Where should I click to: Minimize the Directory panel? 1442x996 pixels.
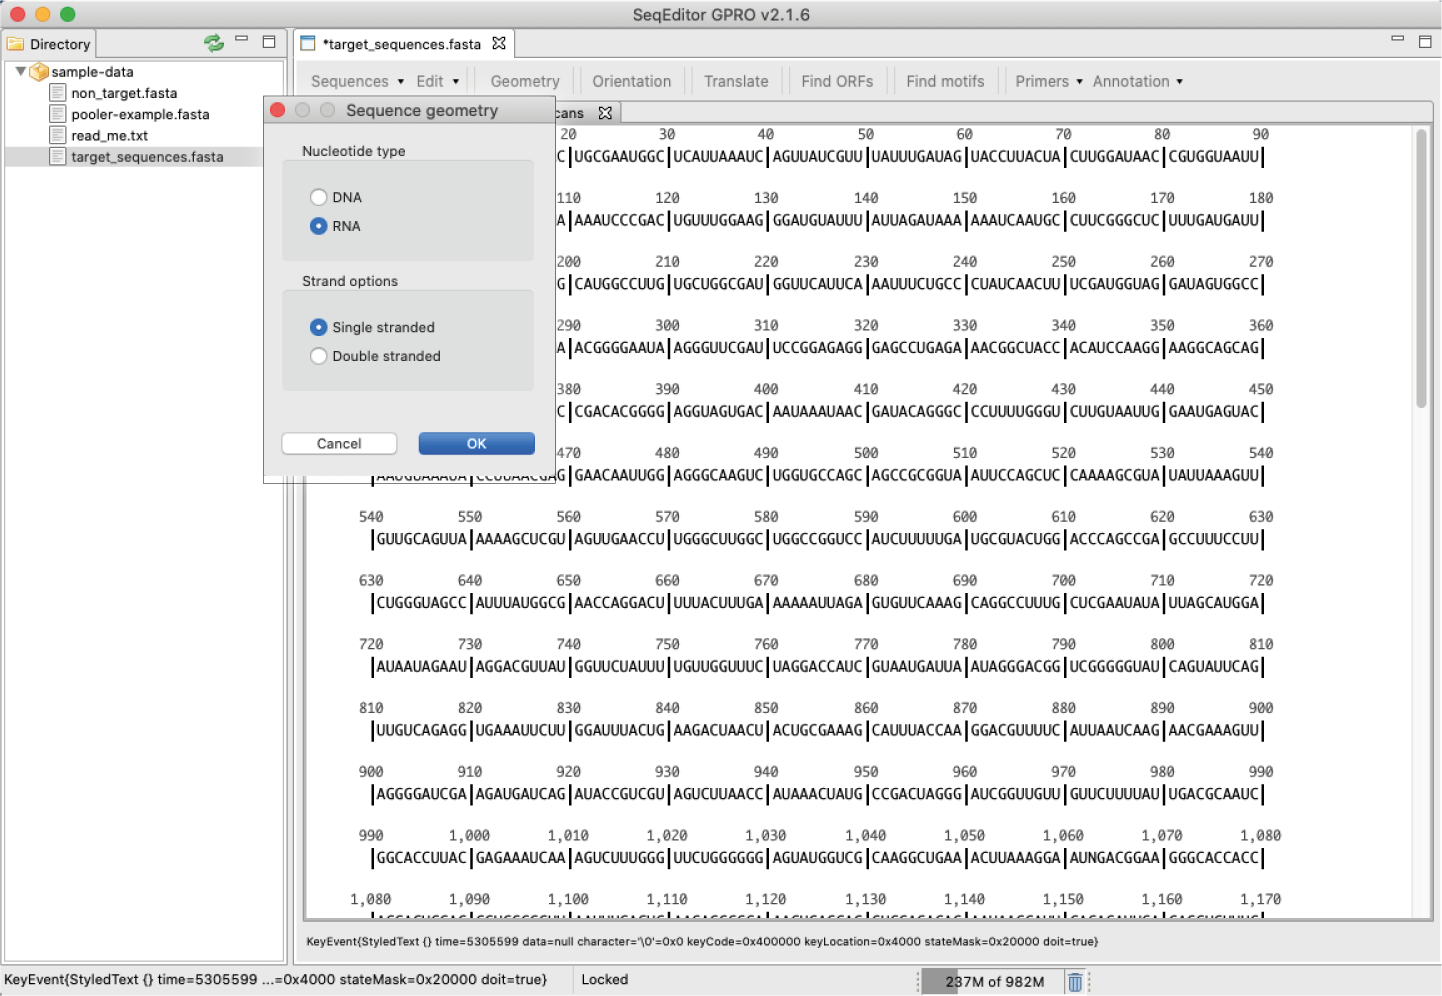[x=241, y=40]
